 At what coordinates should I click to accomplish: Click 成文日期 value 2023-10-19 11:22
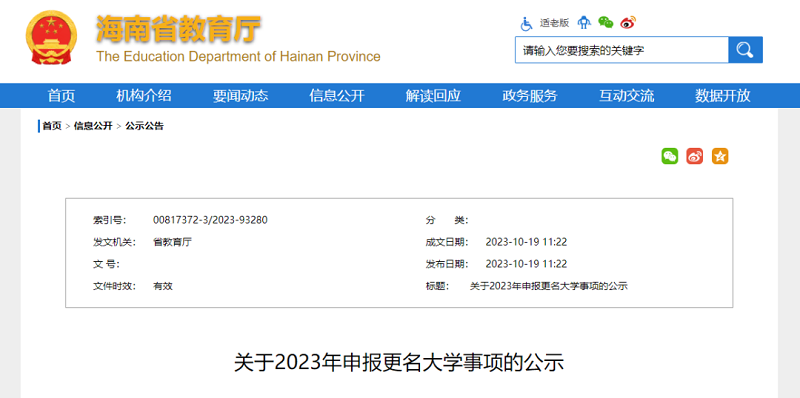526,242
